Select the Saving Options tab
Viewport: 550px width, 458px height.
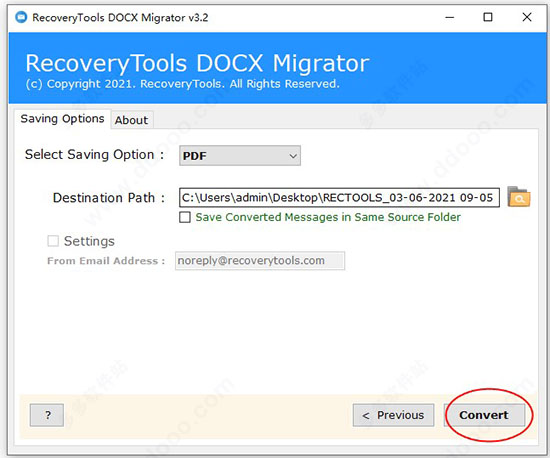tap(62, 119)
